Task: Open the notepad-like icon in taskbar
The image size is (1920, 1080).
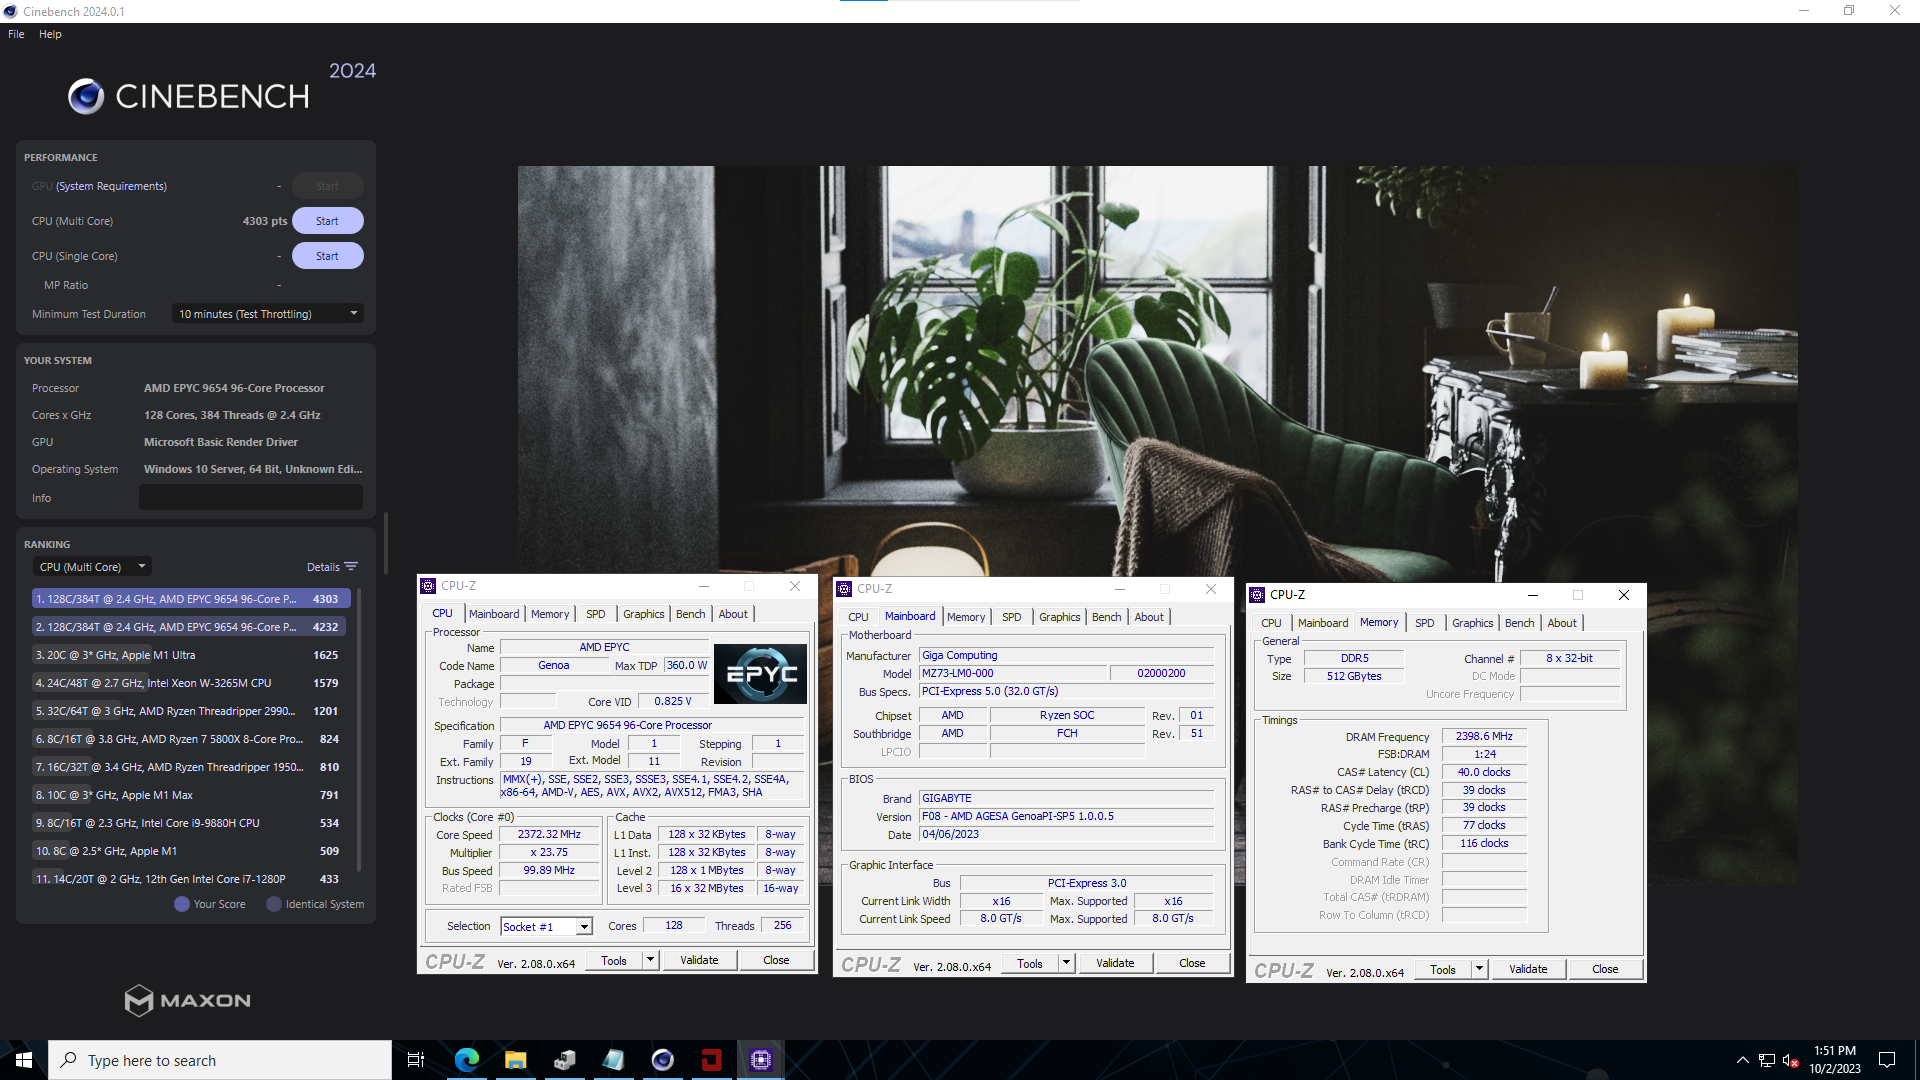Action: click(x=613, y=1060)
